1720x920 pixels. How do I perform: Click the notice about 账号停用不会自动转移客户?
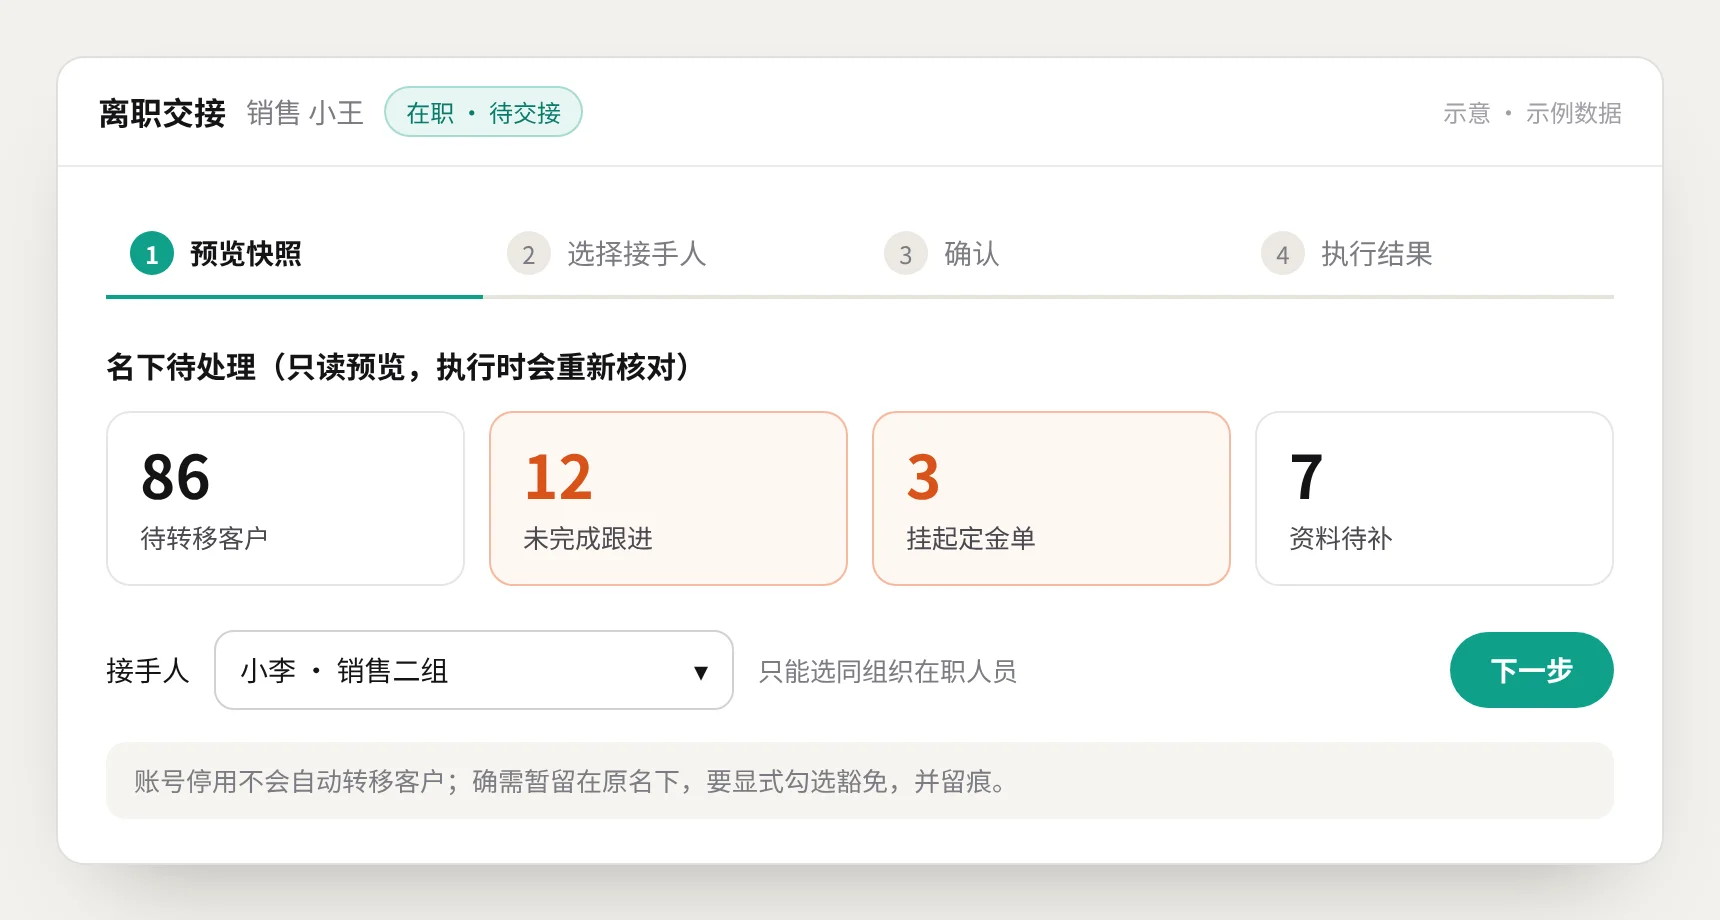tap(860, 781)
